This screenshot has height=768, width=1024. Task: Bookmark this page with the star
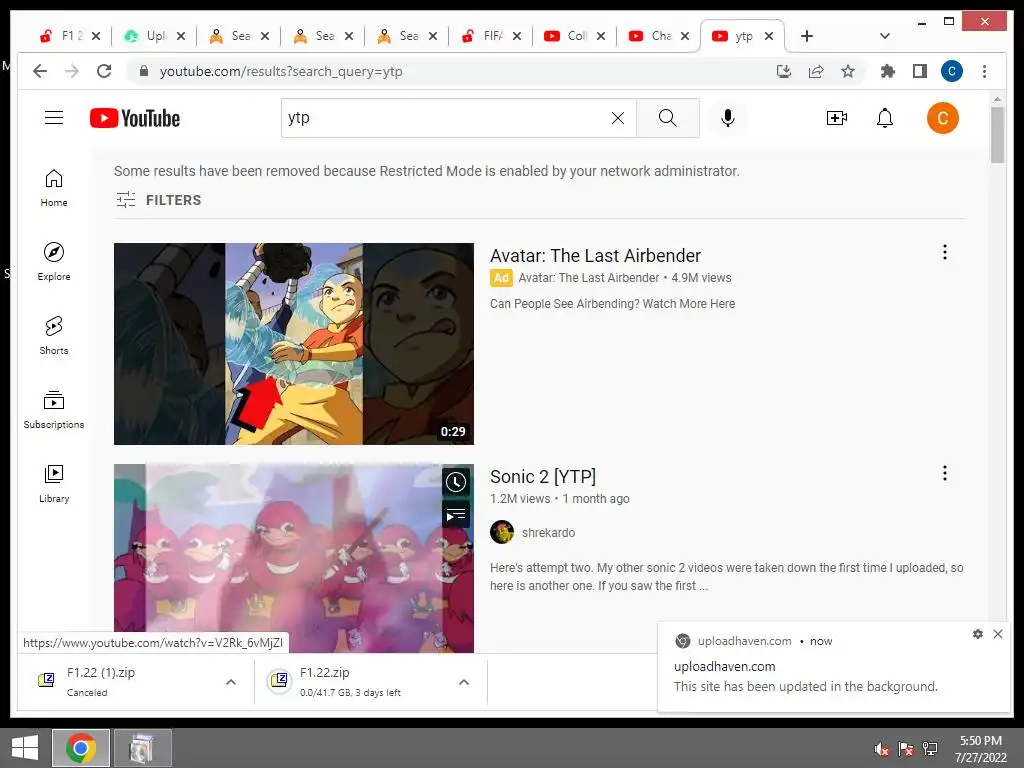click(848, 71)
